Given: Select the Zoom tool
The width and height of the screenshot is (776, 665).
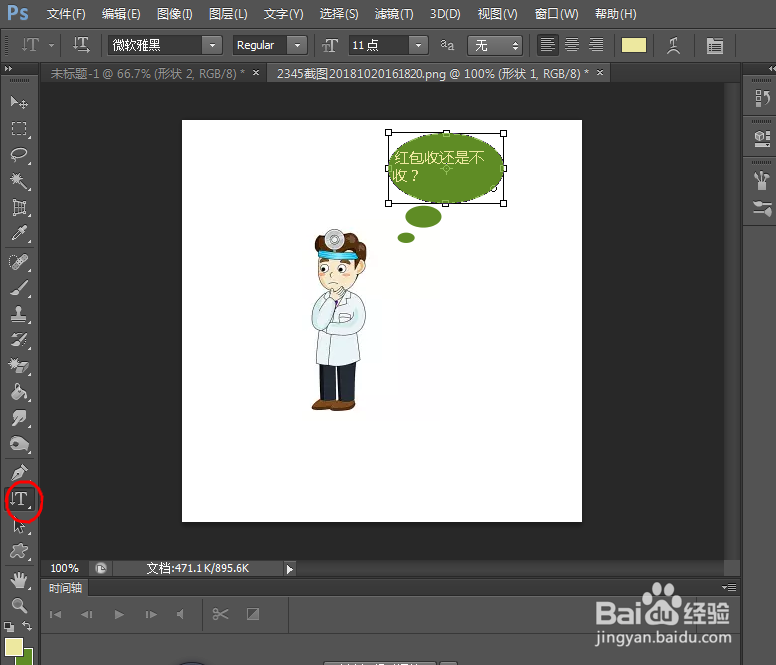Looking at the screenshot, I should coord(19,605).
